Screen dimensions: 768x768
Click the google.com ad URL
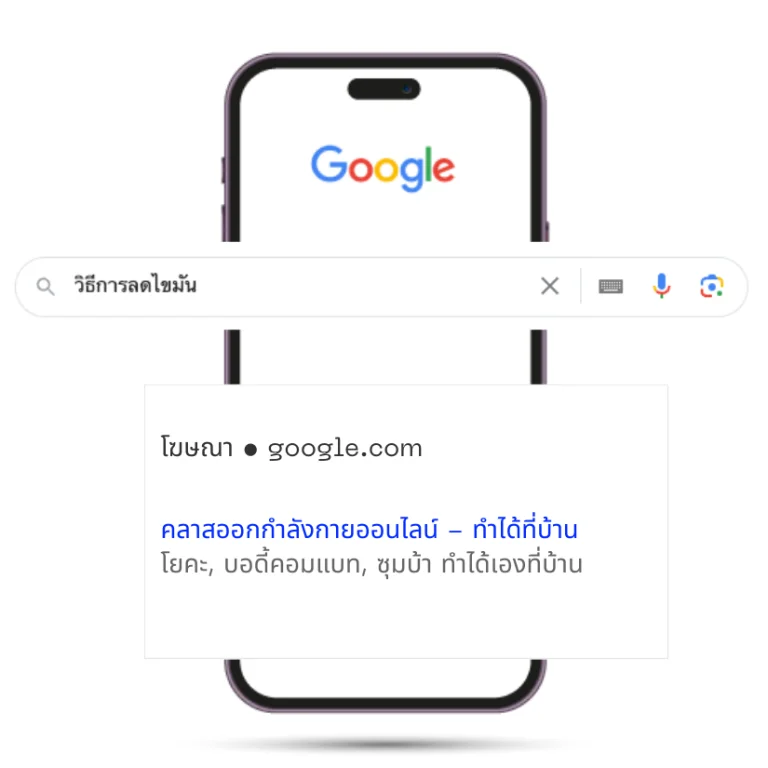click(x=345, y=449)
